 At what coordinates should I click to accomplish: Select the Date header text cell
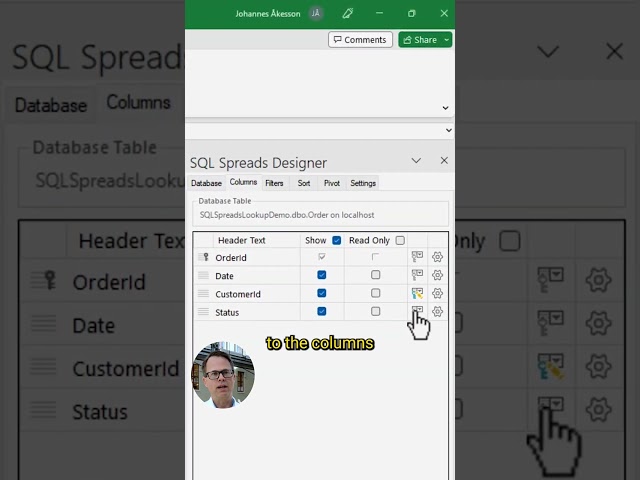(256, 276)
